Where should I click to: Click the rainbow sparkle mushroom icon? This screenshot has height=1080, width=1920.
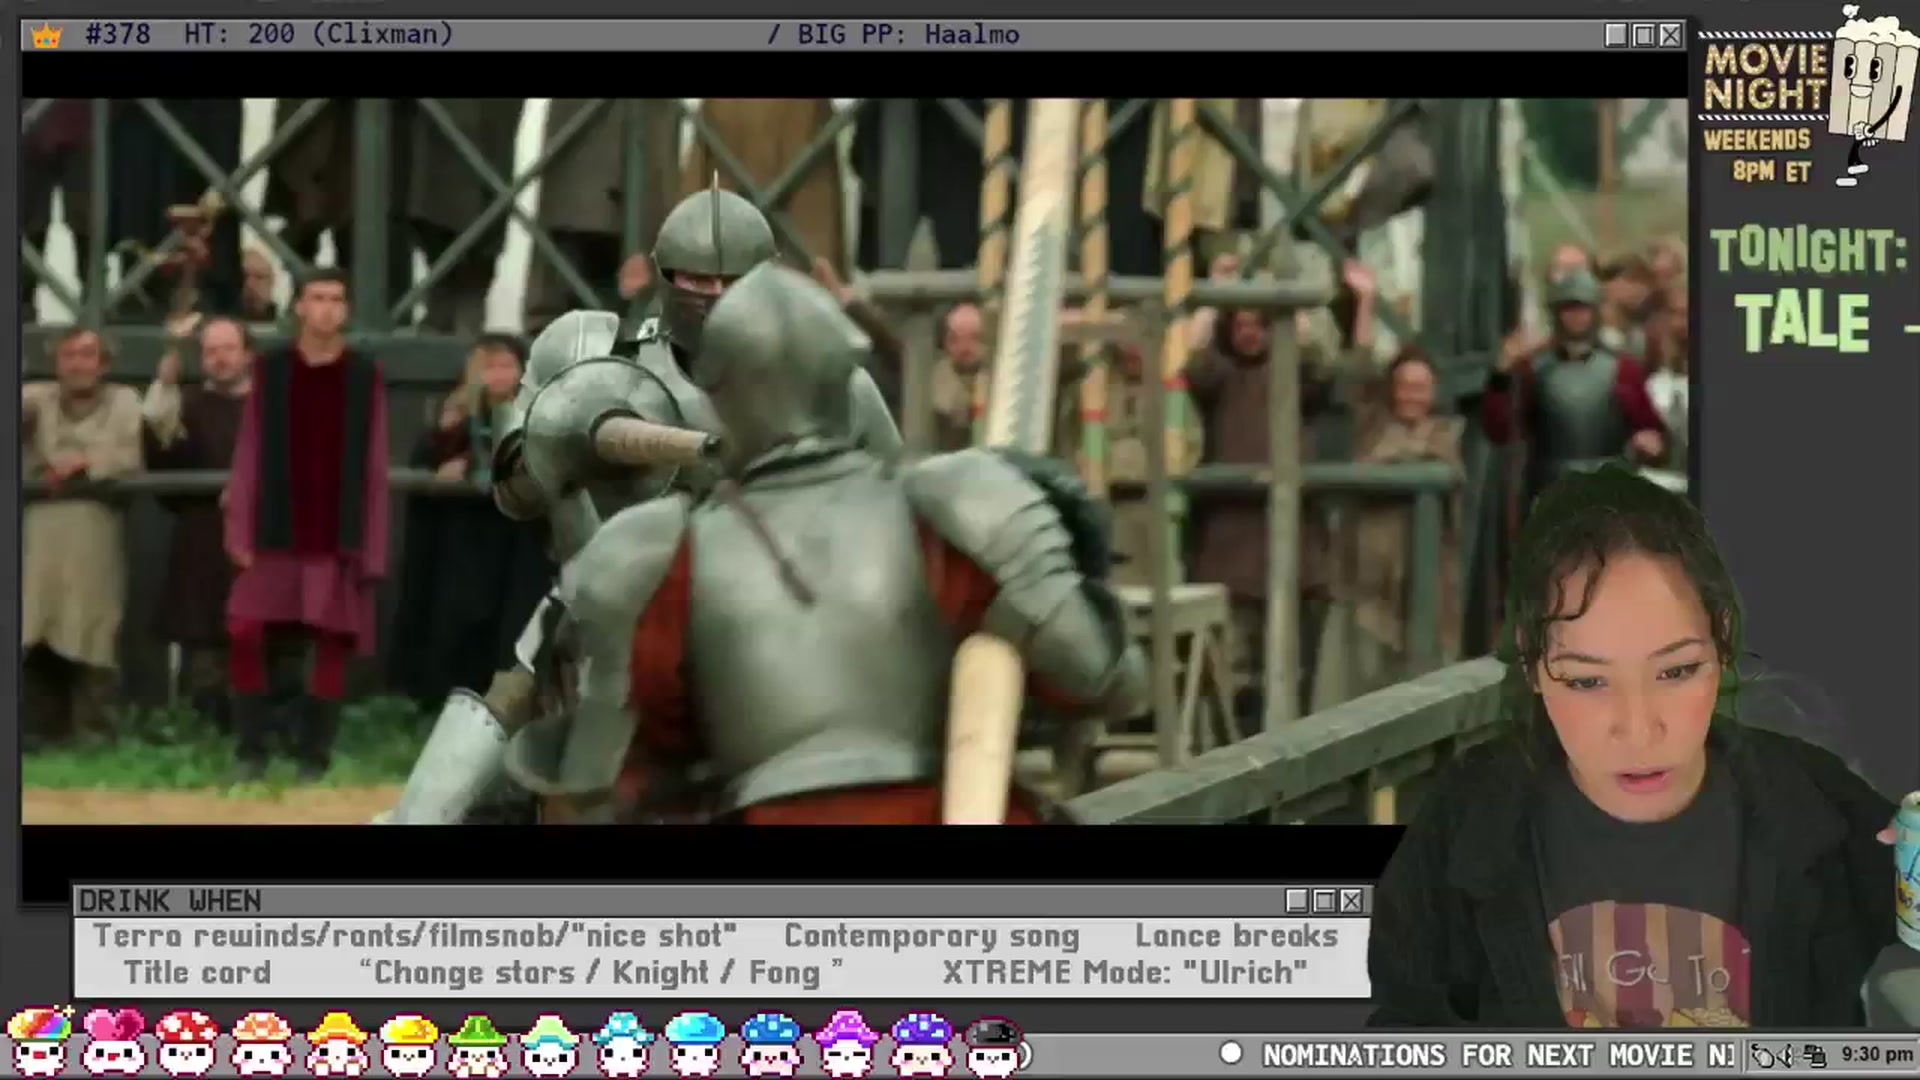pyautogui.click(x=39, y=1041)
